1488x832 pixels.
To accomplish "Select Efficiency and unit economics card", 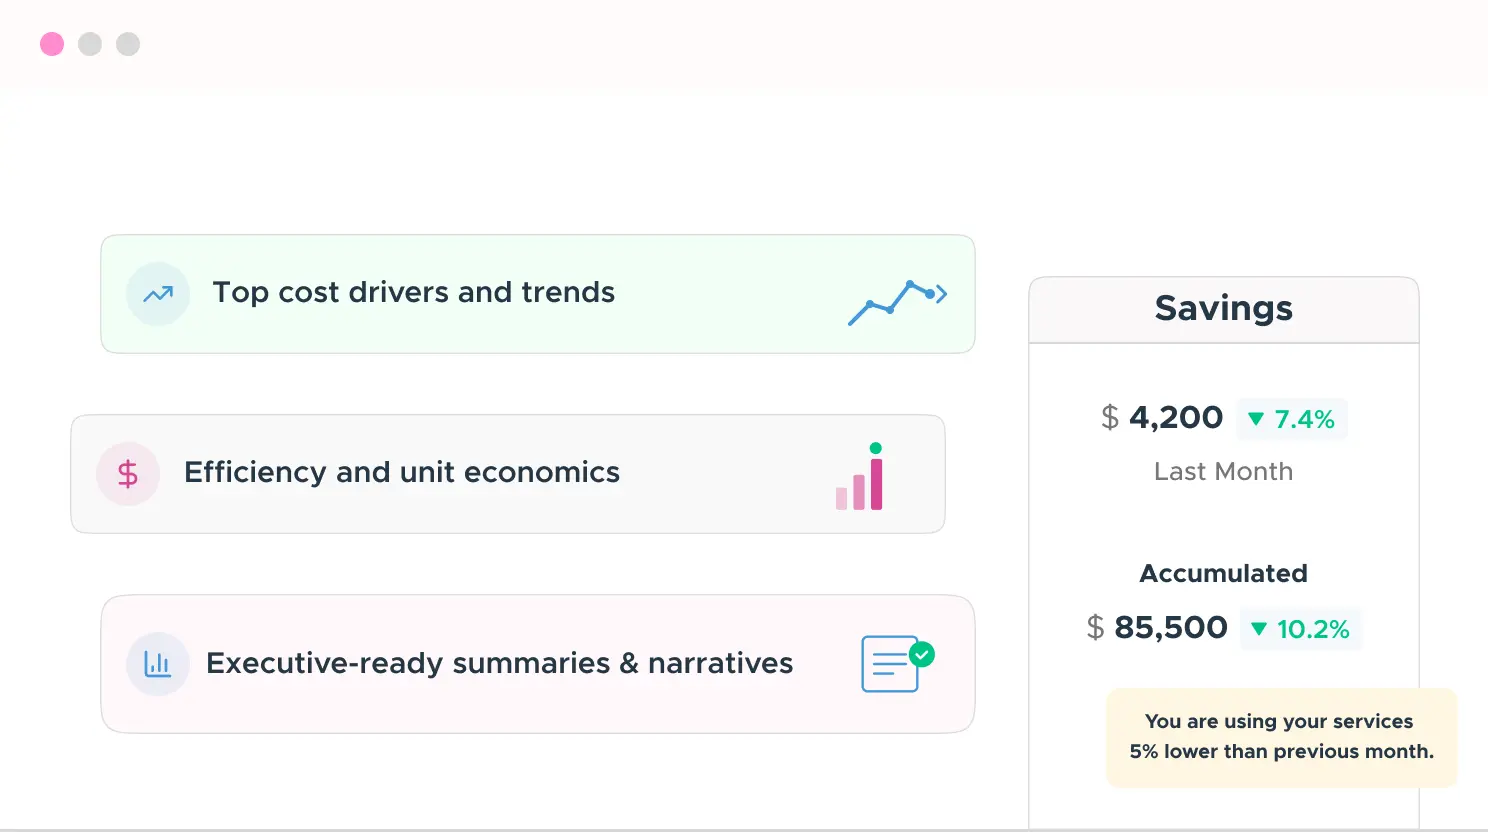I will point(402,473).
